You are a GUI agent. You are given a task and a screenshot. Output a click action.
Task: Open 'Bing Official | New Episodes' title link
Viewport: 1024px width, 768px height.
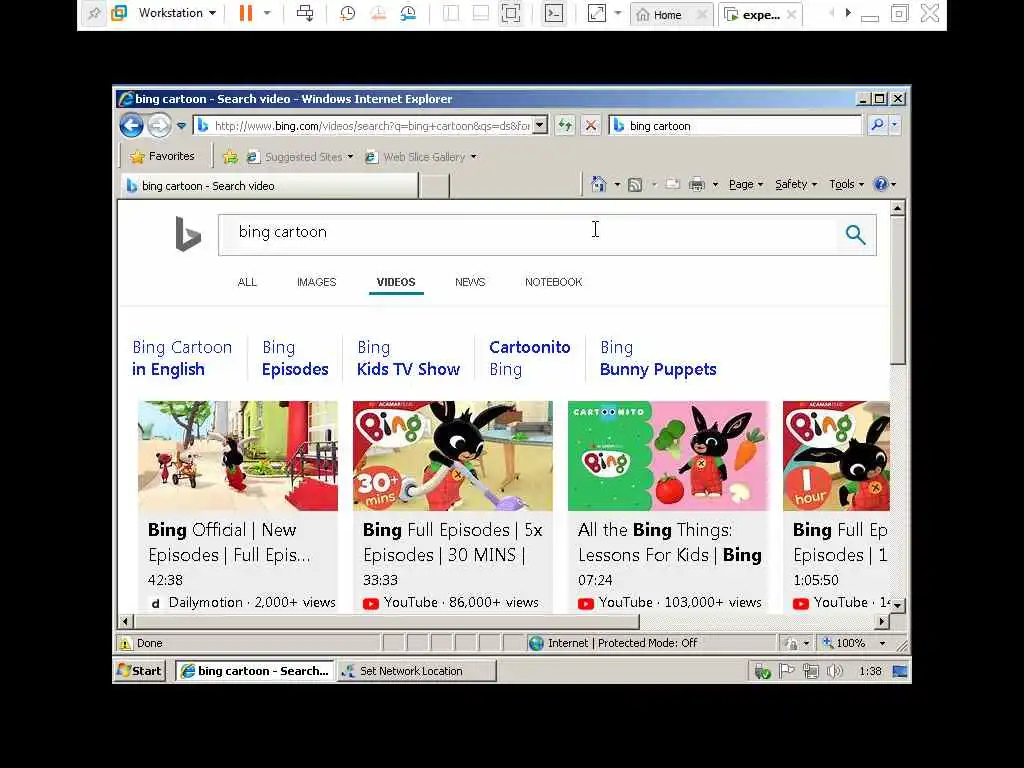point(229,542)
